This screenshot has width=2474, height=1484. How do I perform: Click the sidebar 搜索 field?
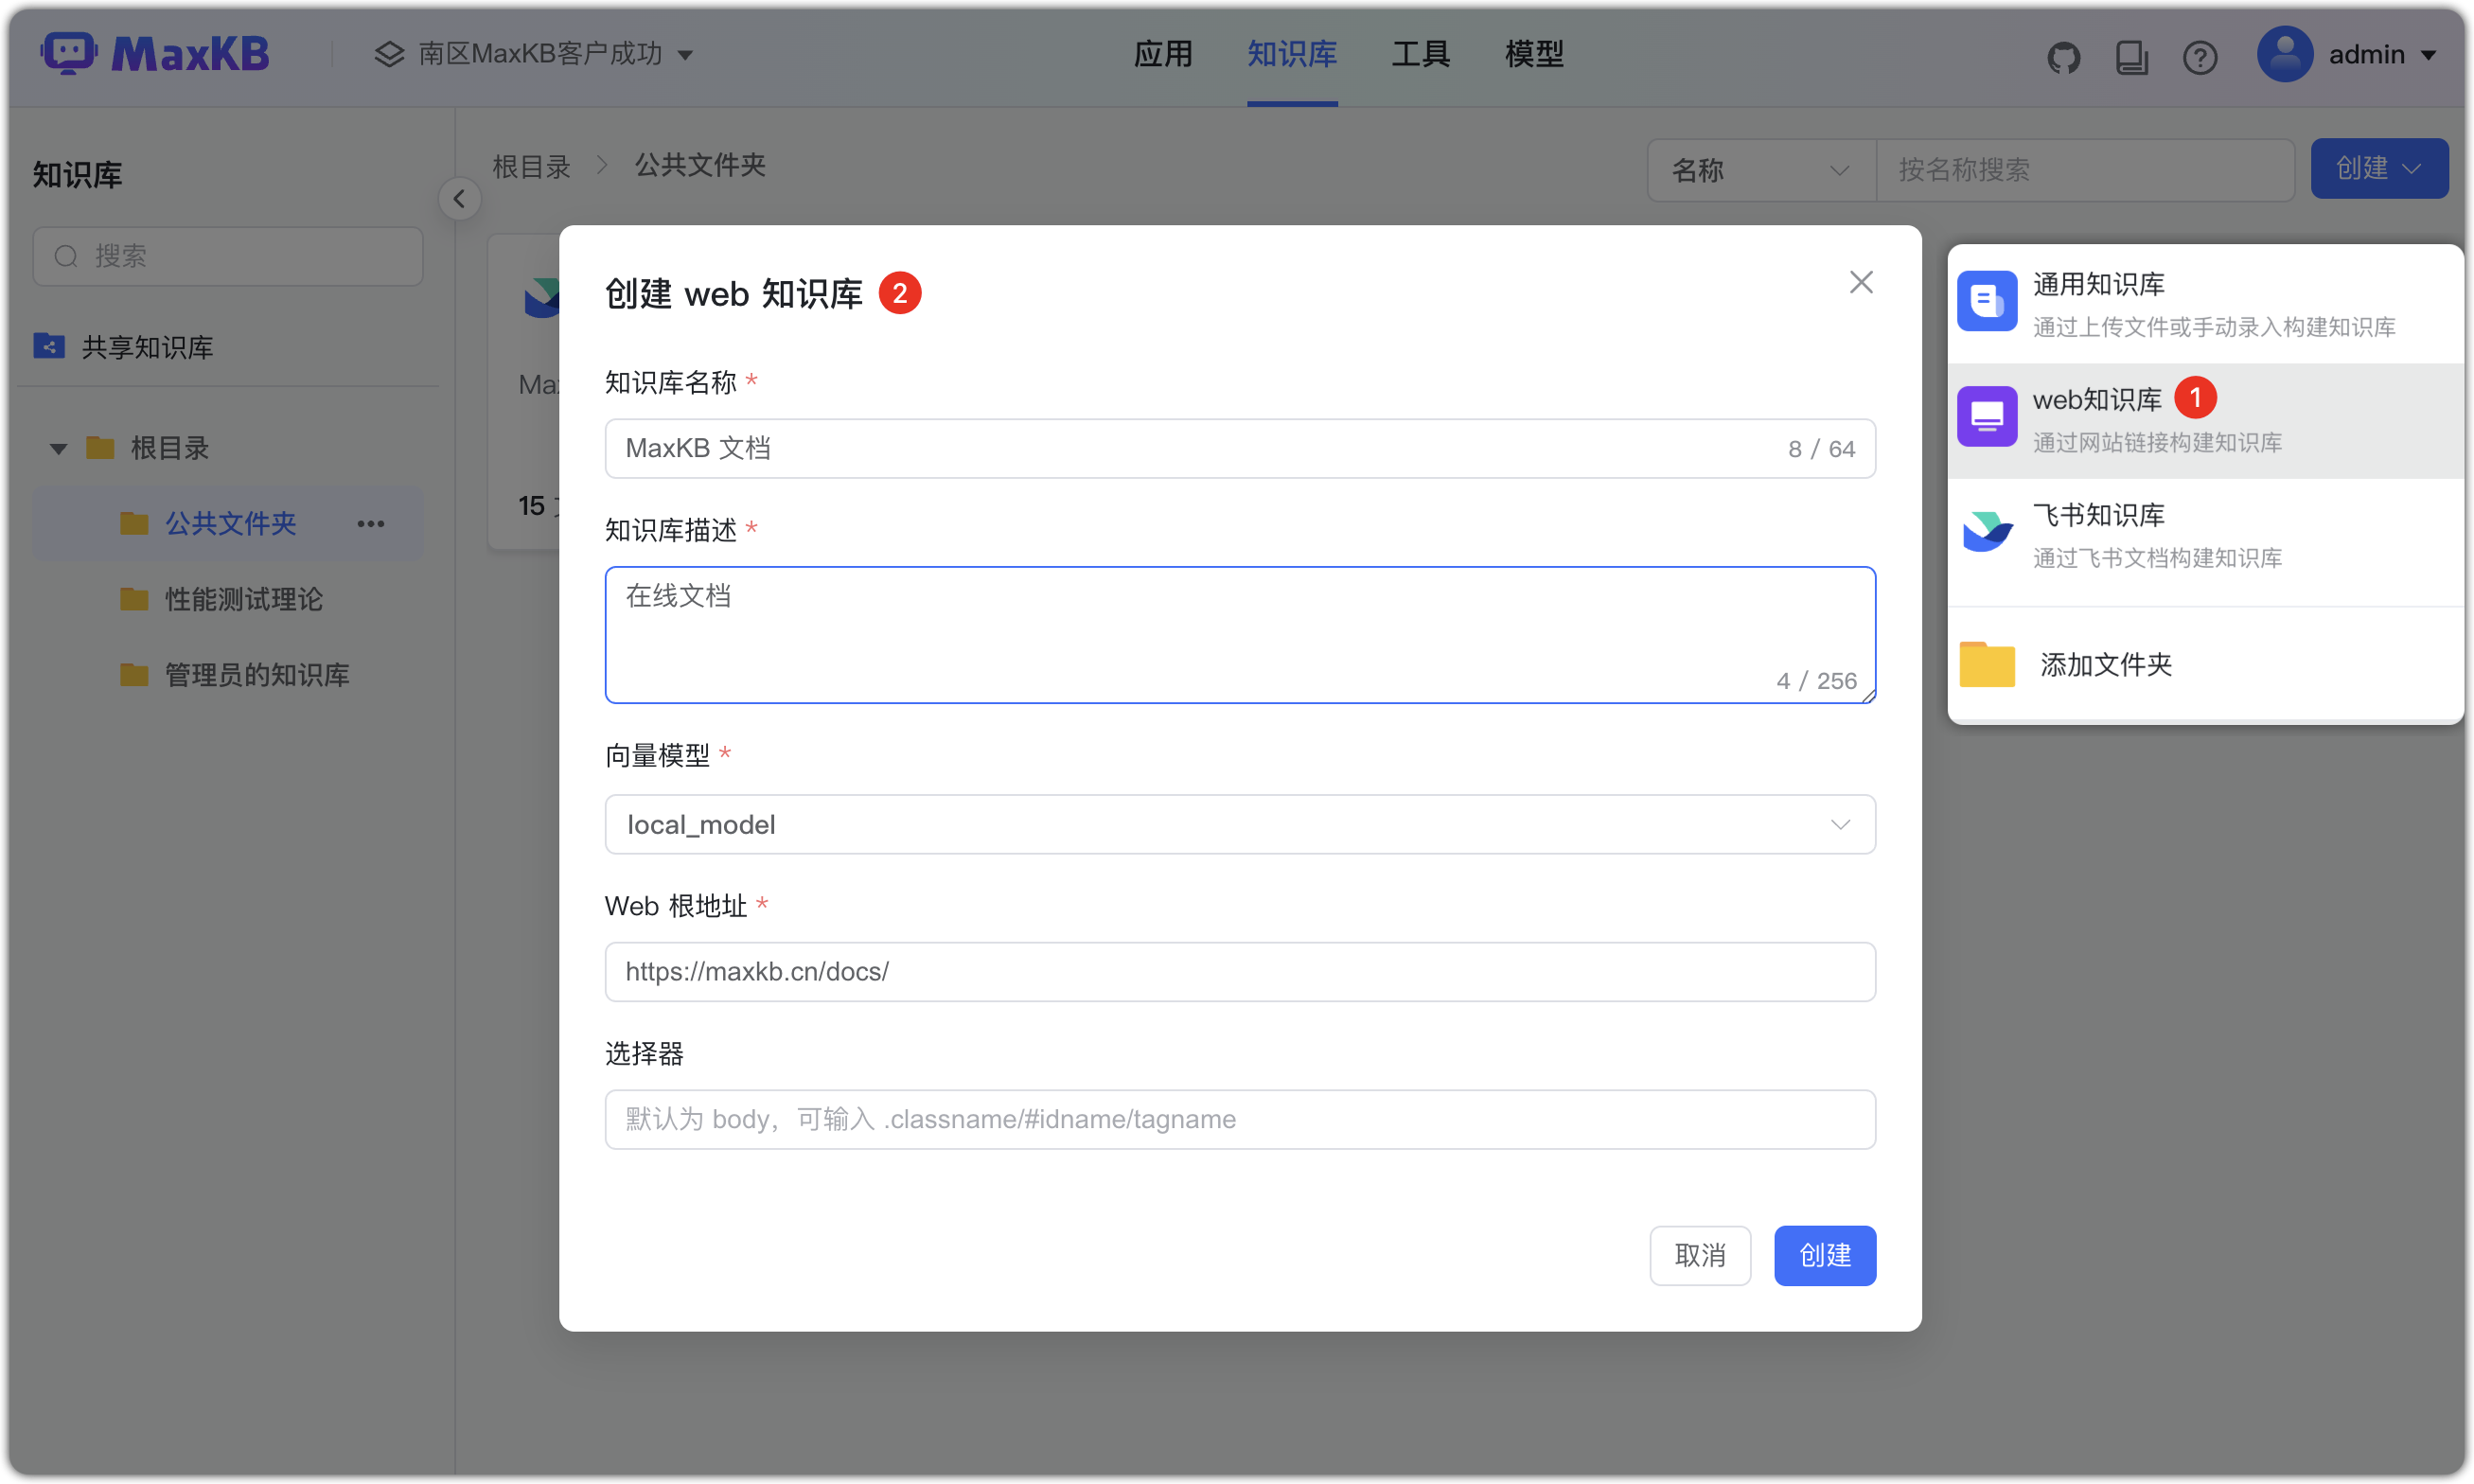pyautogui.click(x=227, y=256)
